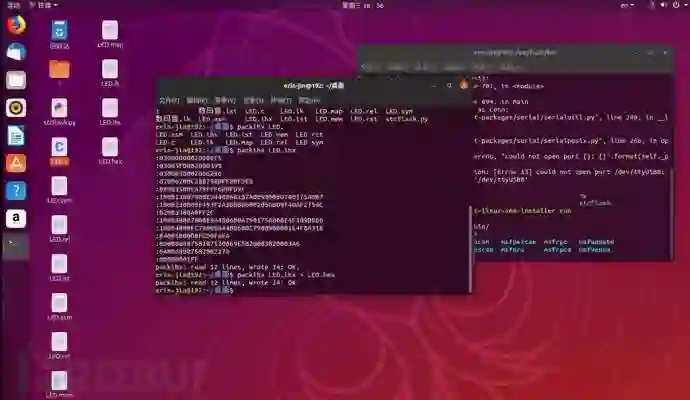Select the LED.rel file on the desktop
Viewport: 690px width, 400px height.
[59, 229]
